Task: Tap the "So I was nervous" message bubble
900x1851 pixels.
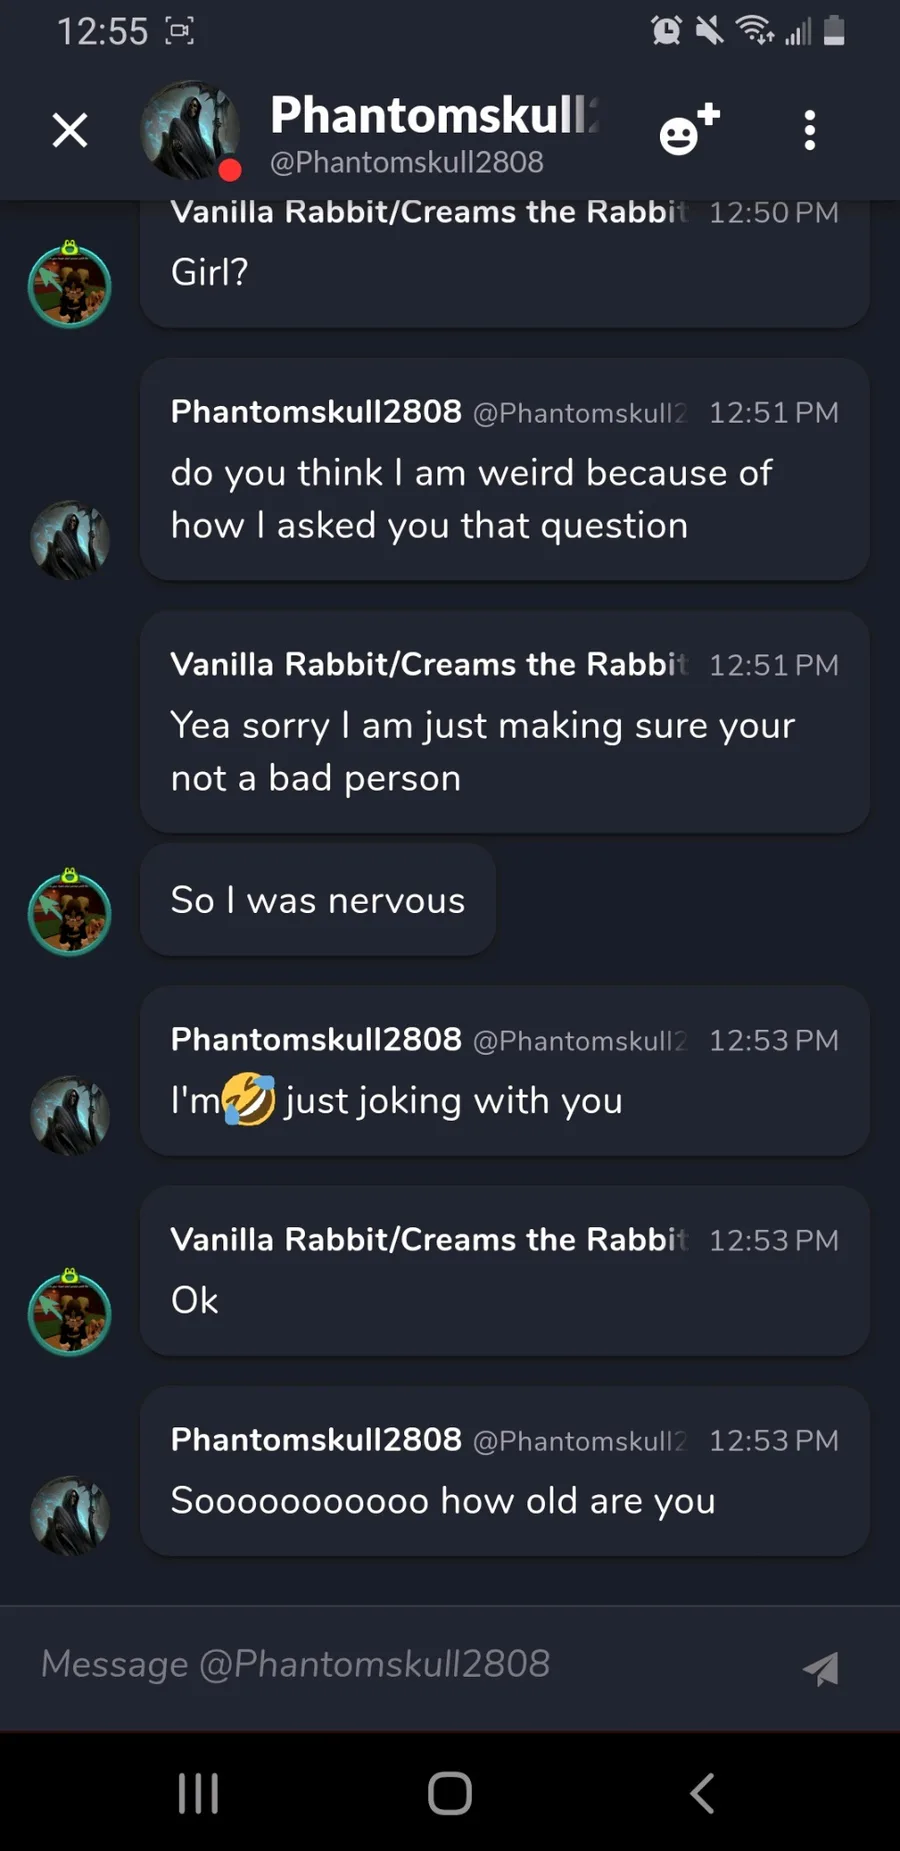Action: tap(318, 900)
